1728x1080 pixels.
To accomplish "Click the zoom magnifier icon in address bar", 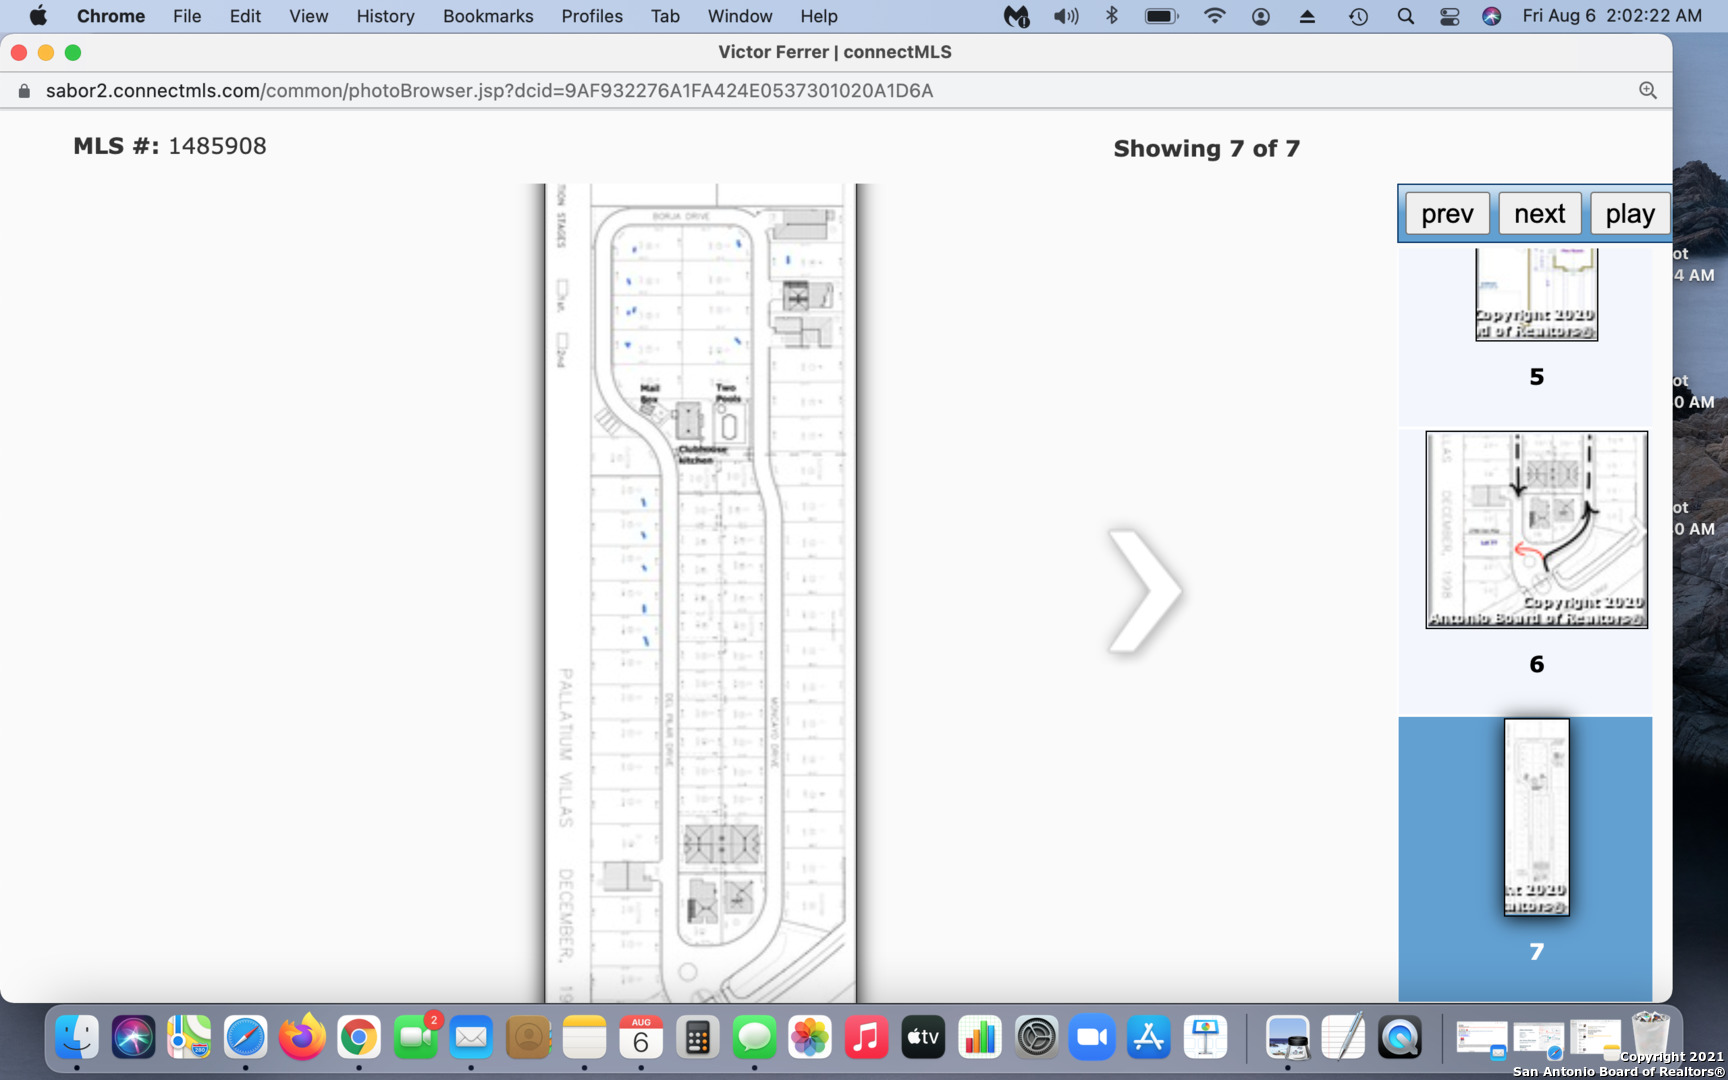I will click(x=1648, y=91).
